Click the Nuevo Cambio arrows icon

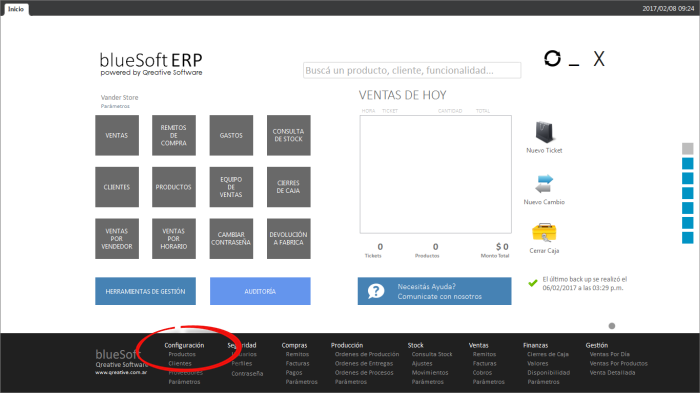click(544, 184)
